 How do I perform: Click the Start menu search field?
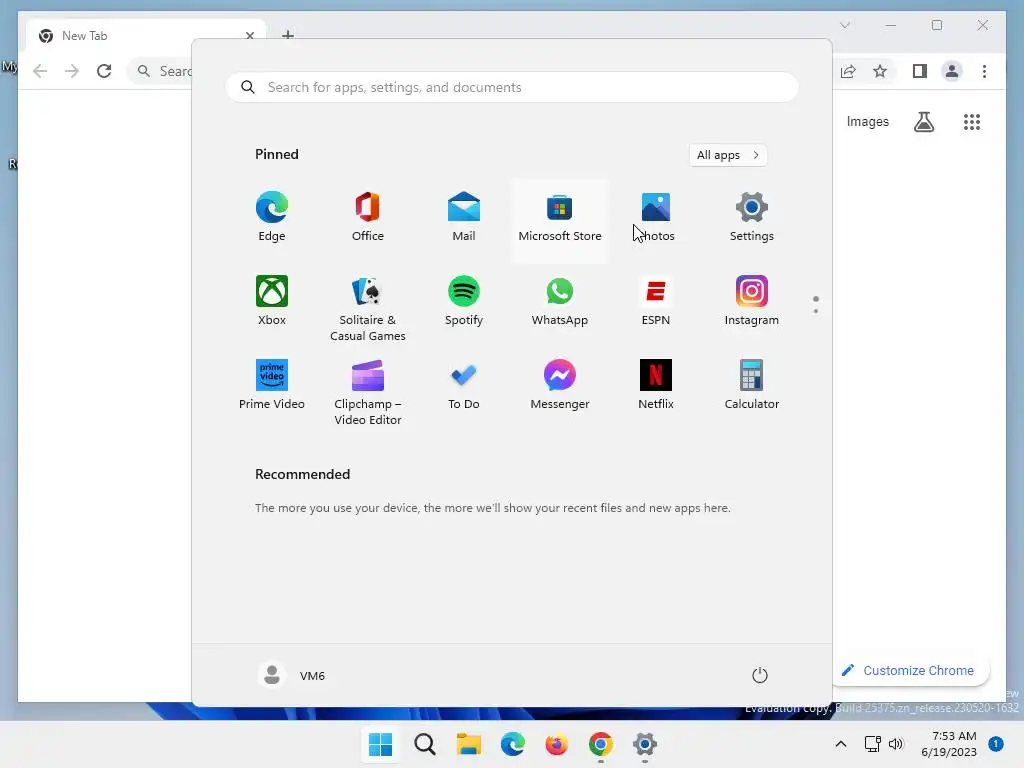pyautogui.click(x=512, y=88)
